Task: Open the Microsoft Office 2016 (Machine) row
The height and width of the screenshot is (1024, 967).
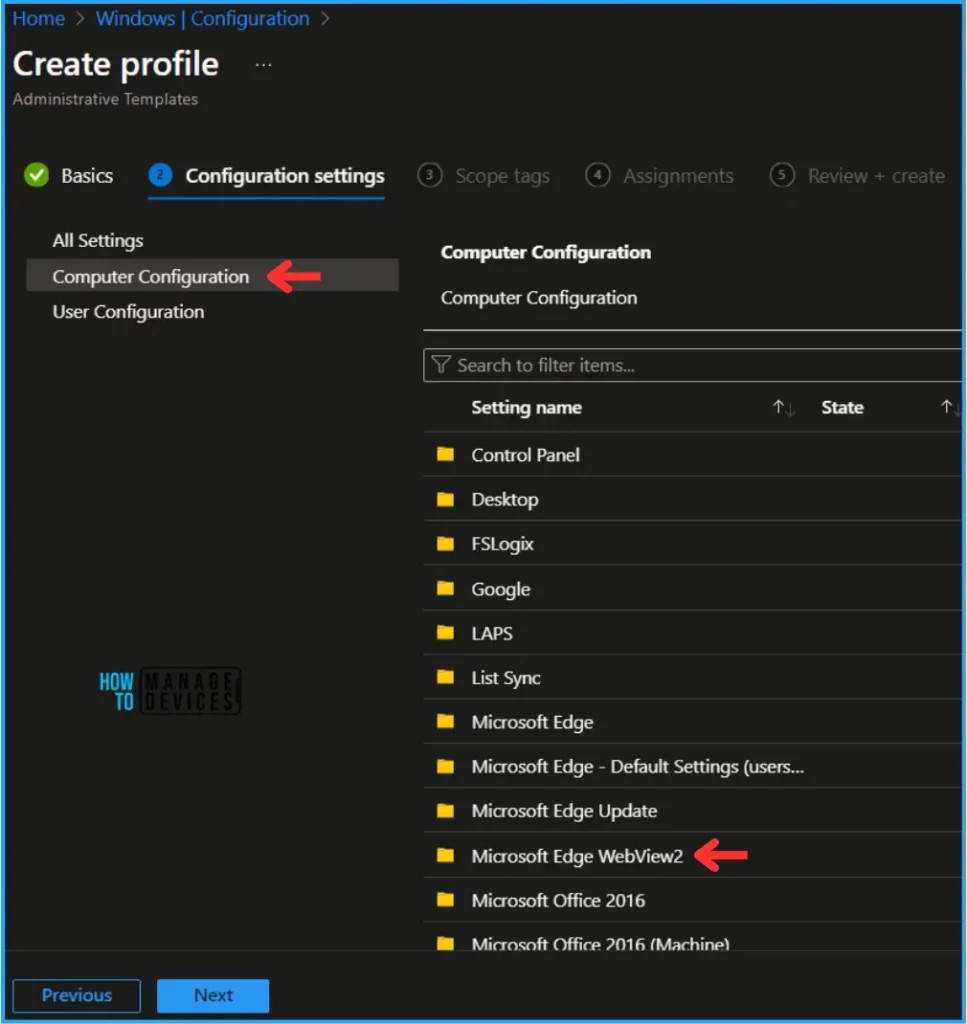Action: coord(692,937)
